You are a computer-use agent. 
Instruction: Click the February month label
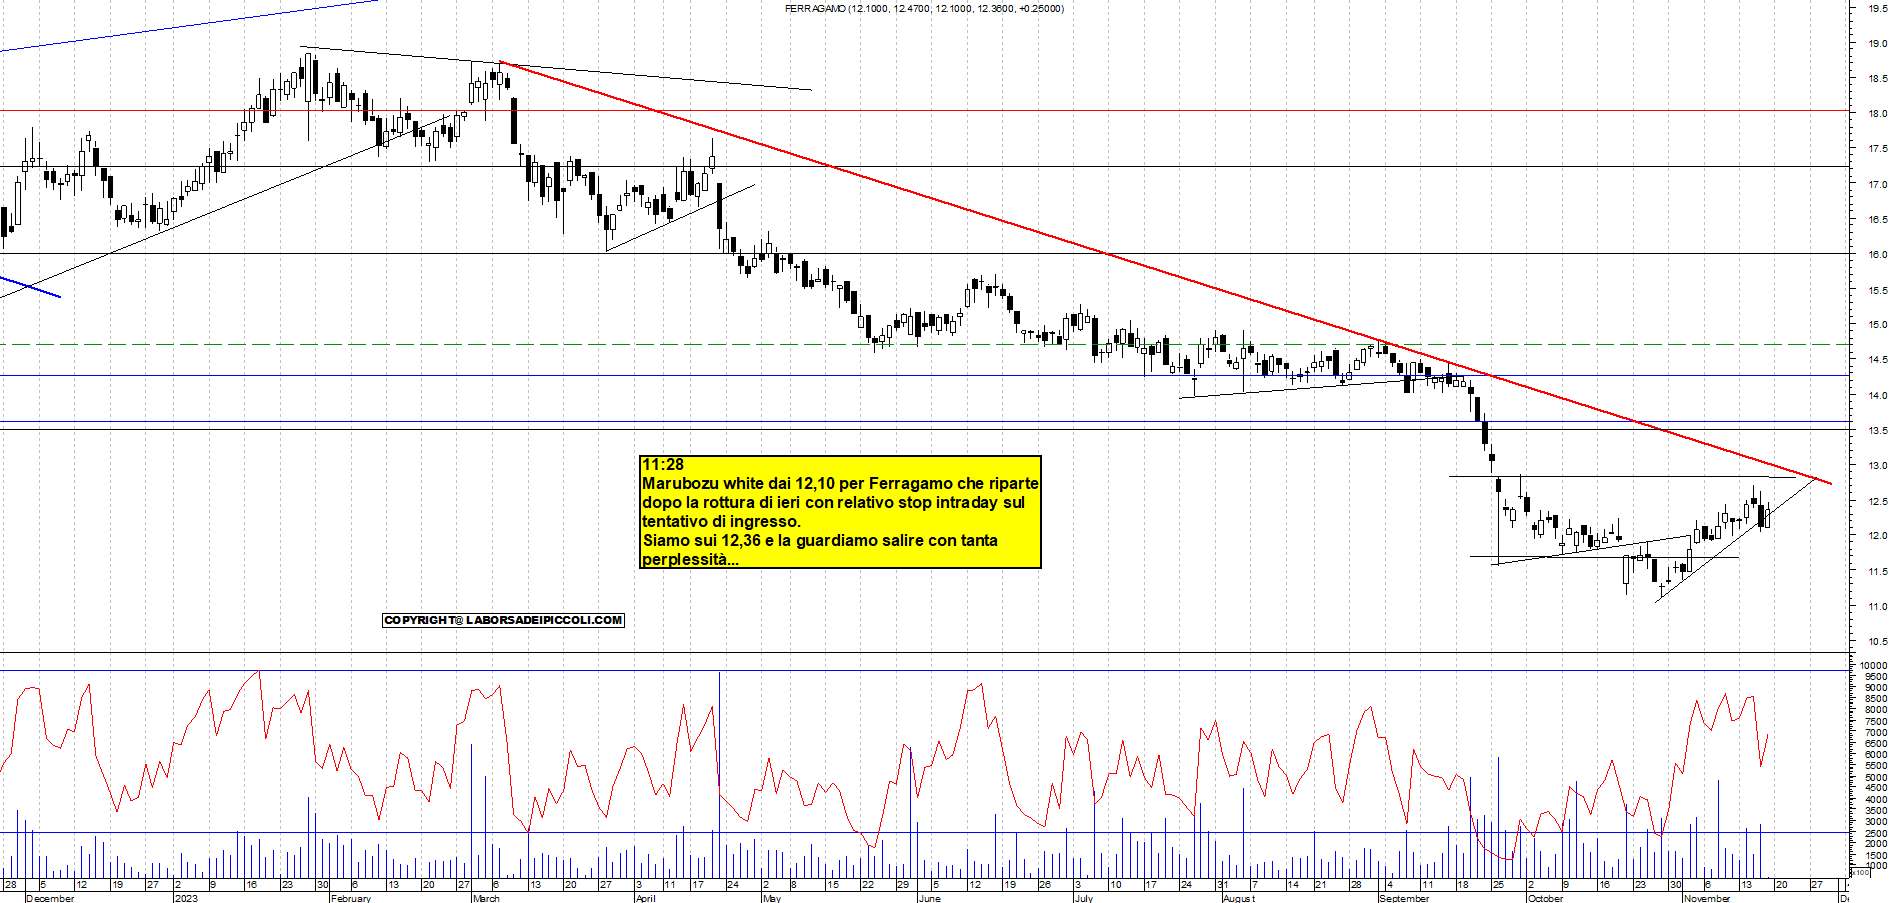[351, 898]
